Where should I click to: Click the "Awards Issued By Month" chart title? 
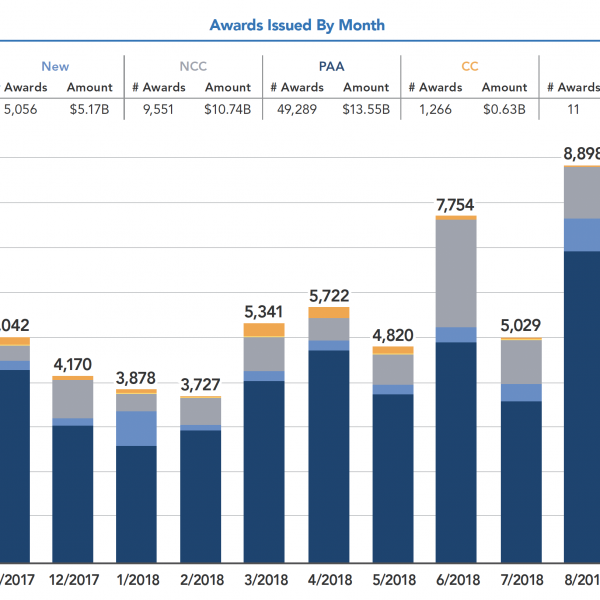point(297,25)
